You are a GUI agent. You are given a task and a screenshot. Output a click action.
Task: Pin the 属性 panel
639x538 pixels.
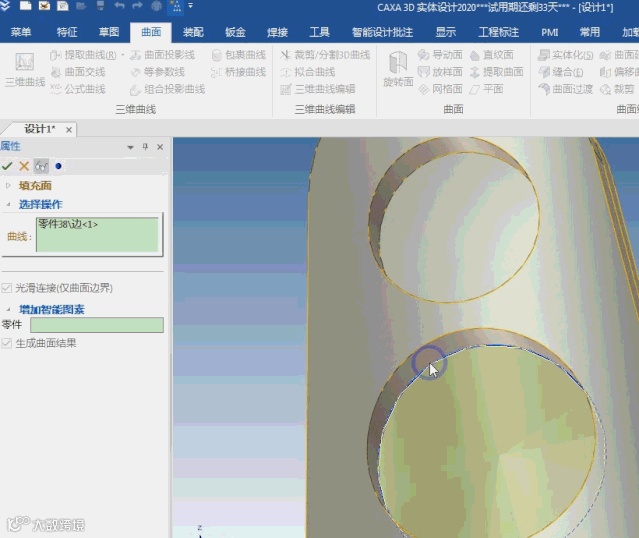tap(145, 147)
